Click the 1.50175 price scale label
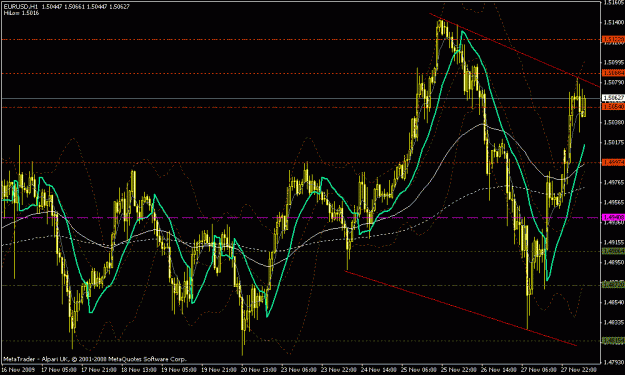The width and height of the screenshot is (625, 375). tap(613, 142)
